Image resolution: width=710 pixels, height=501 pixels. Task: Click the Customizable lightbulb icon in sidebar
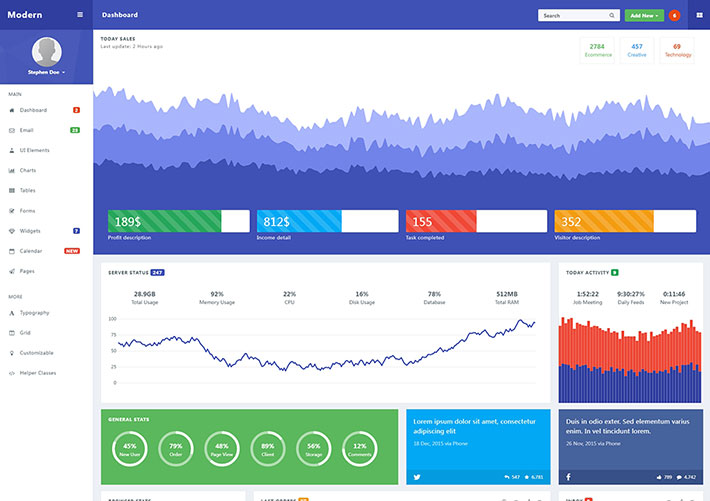pos(11,353)
